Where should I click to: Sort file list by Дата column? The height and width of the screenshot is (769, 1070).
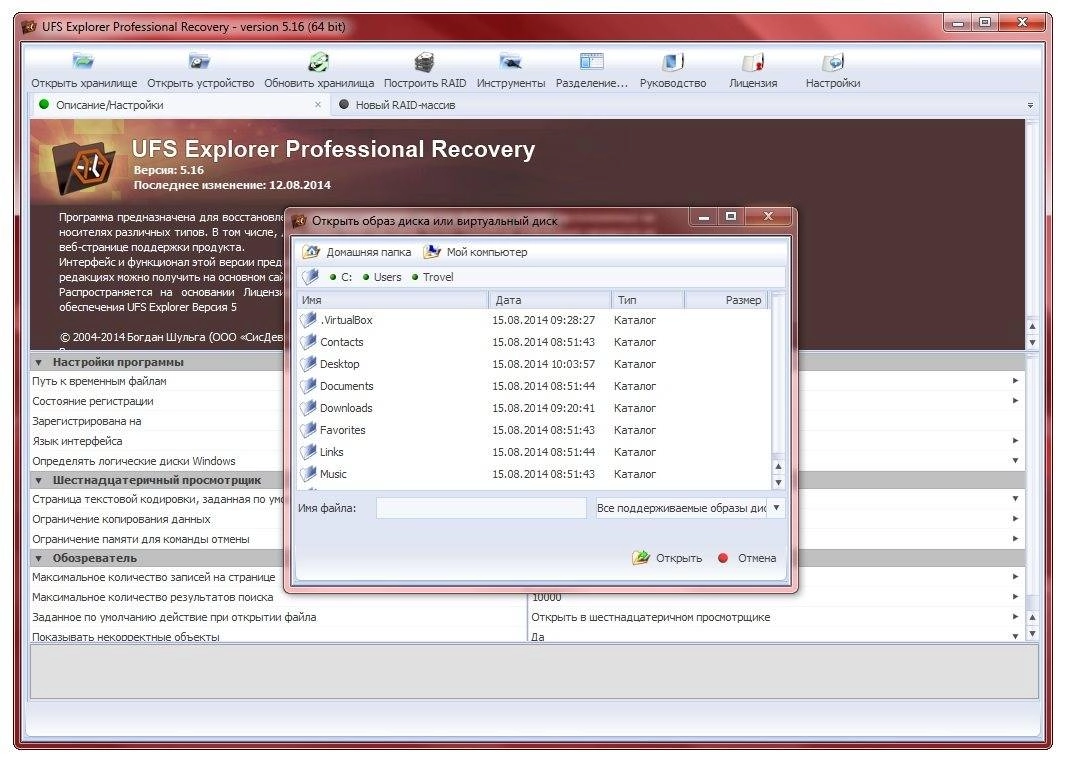tap(549, 300)
